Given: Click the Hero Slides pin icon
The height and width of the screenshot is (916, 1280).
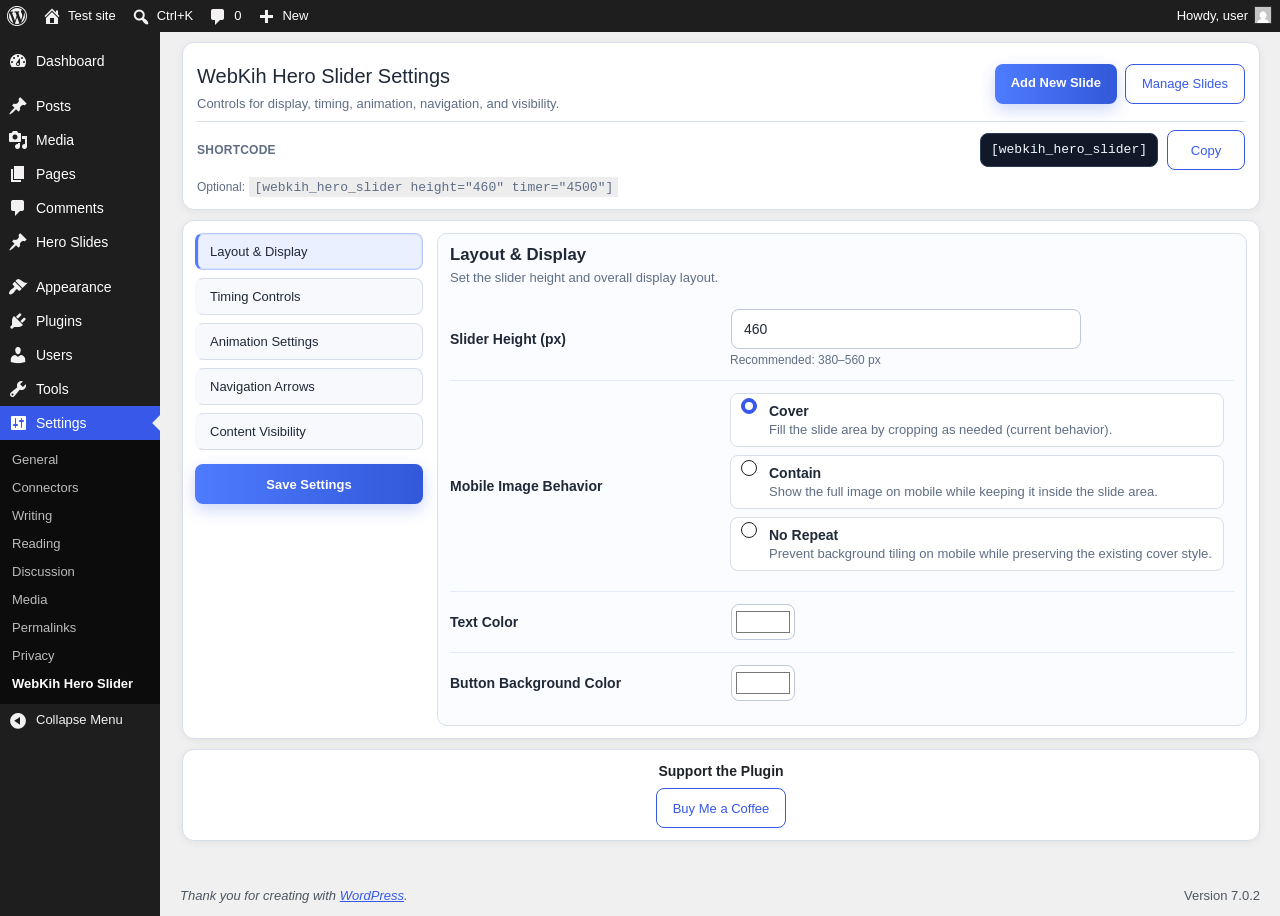Looking at the screenshot, I should coord(18,242).
